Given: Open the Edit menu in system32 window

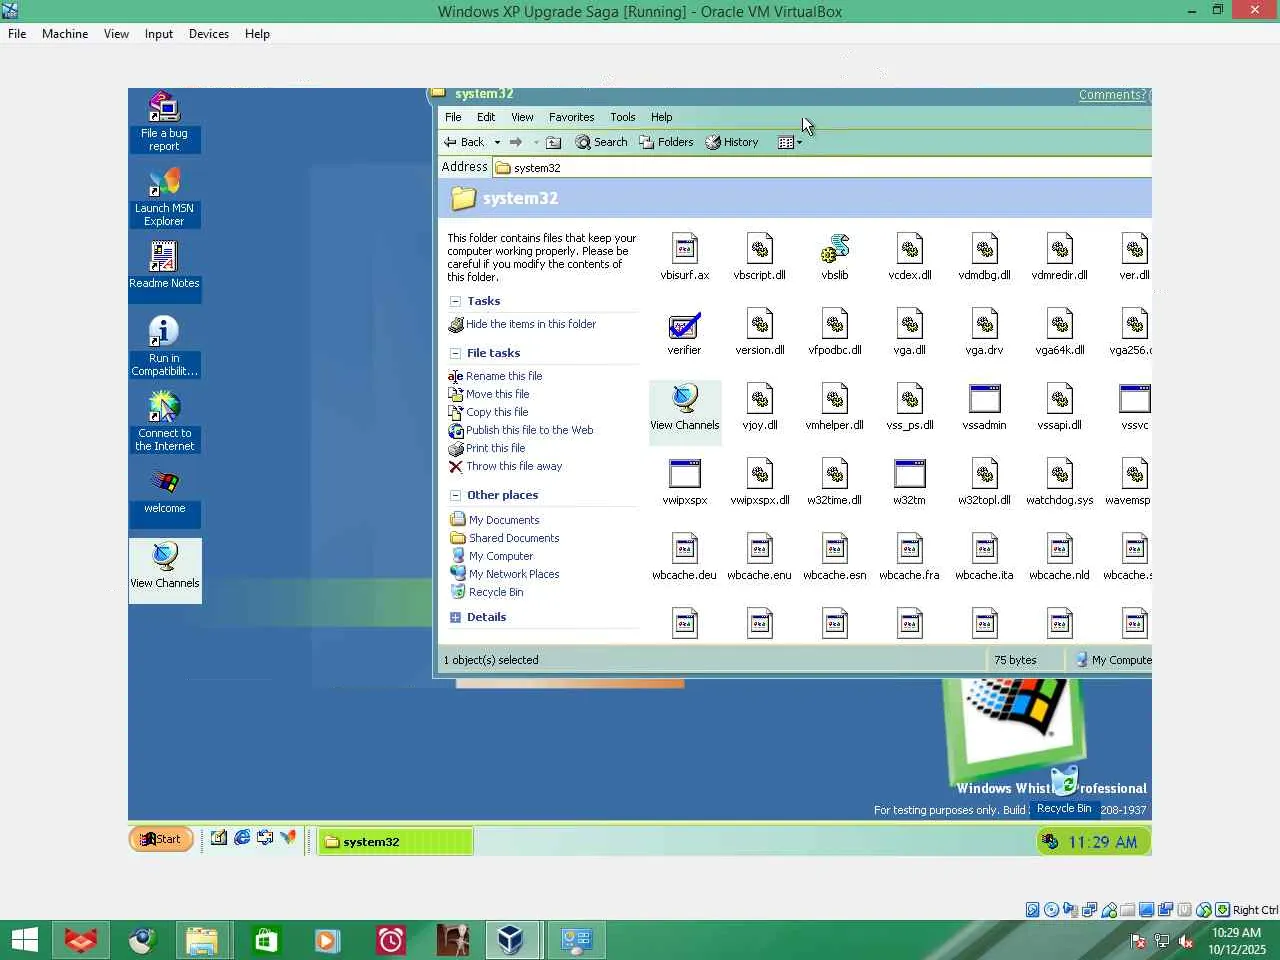Looking at the screenshot, I should (x=486, y=117).
